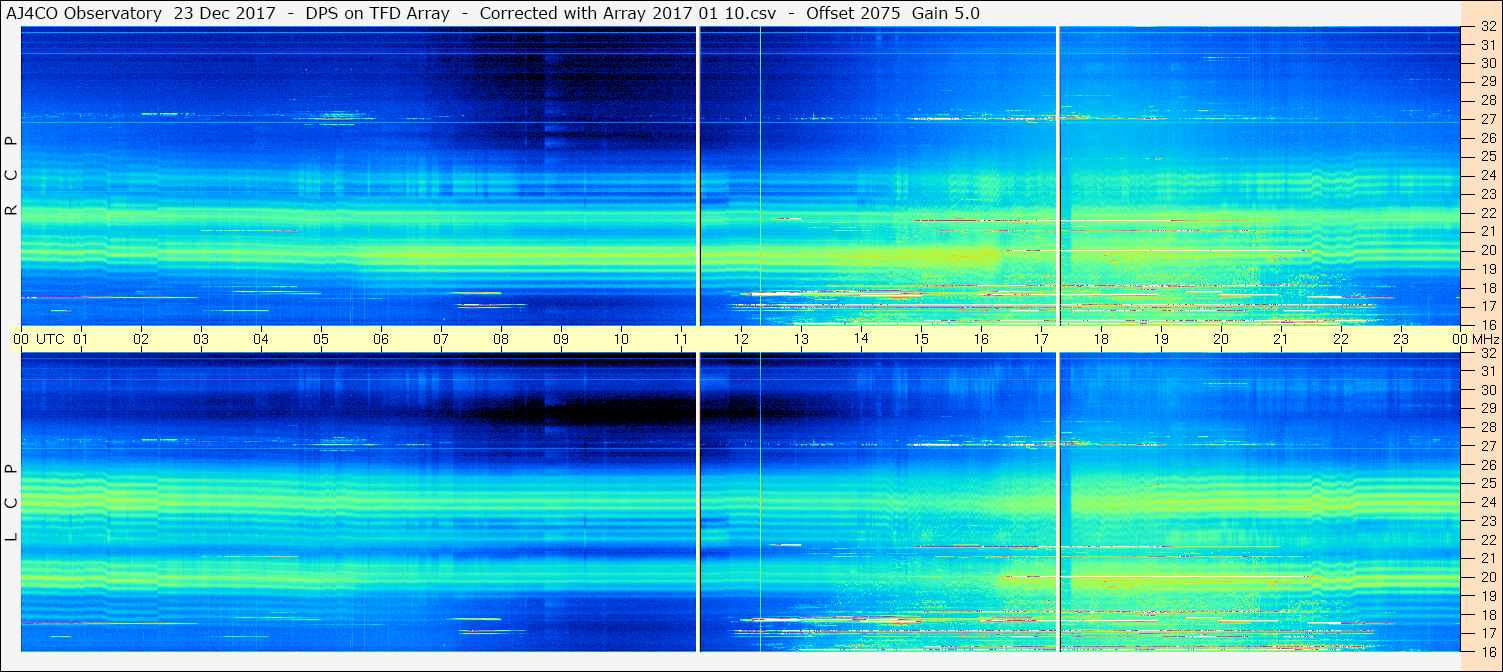Select the 13 hour tick on the time axis
The image size is (1503, 672).
tap(801, 339)
